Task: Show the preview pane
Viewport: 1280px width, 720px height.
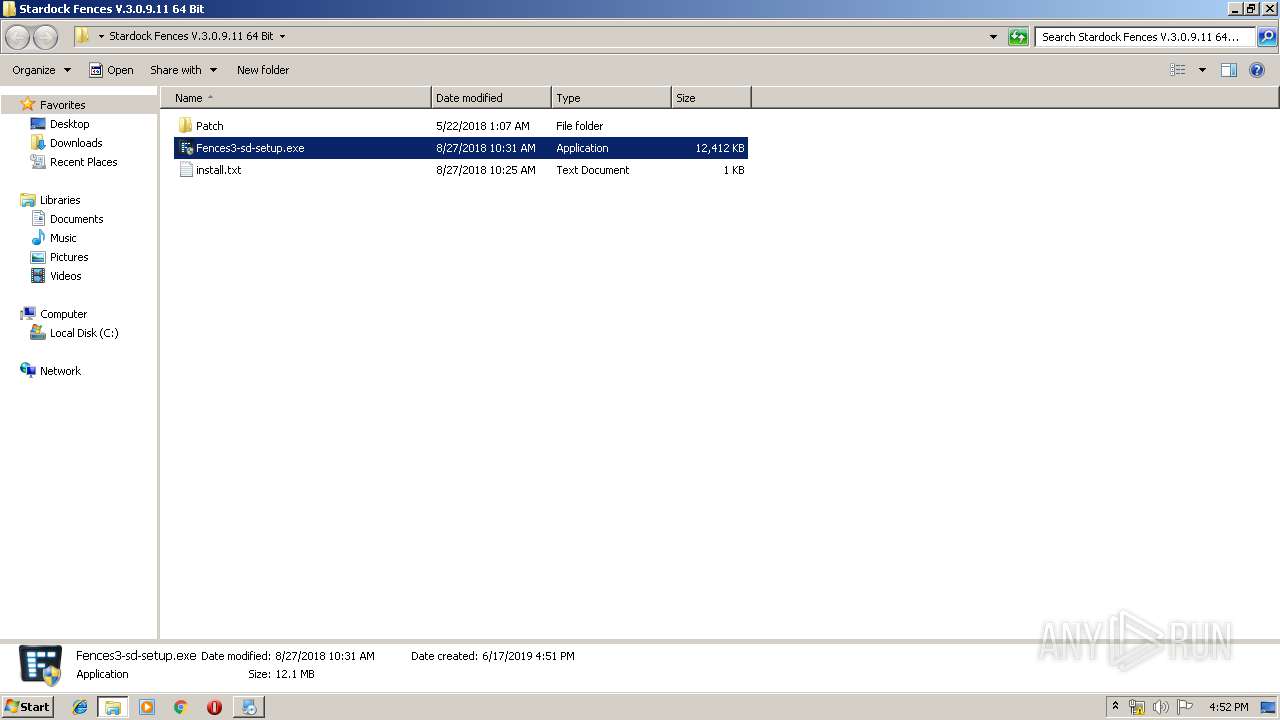Action: tap(1229, 70)
